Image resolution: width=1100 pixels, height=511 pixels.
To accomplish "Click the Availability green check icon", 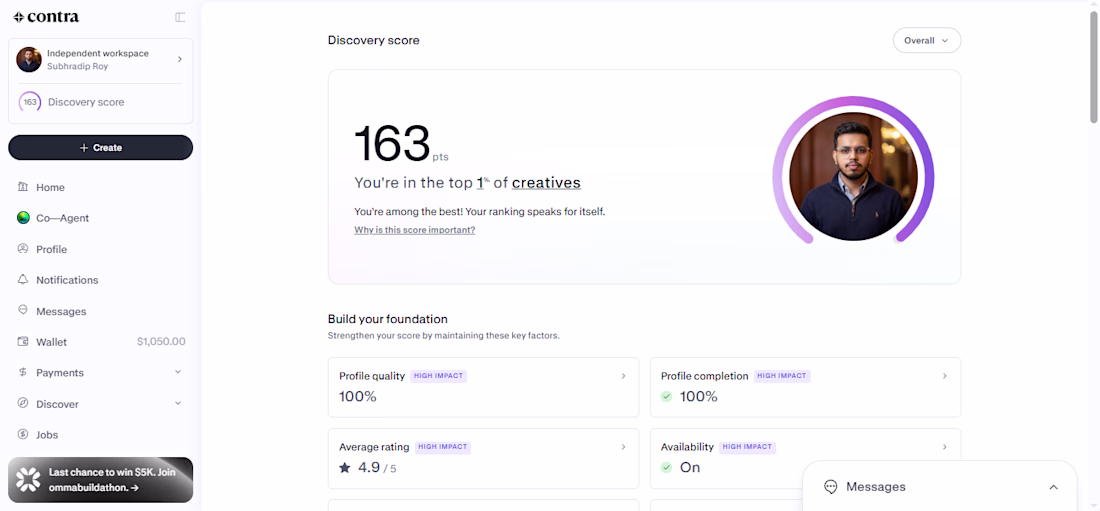I will (x=666, y=467).
